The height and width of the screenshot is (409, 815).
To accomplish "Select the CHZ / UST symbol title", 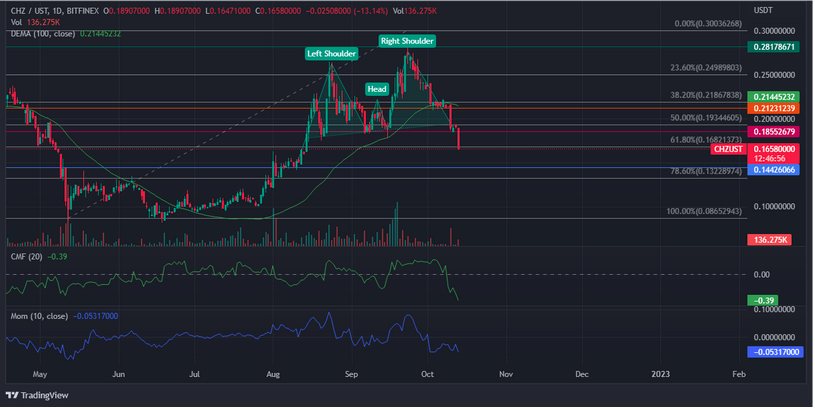I will 30,9.
